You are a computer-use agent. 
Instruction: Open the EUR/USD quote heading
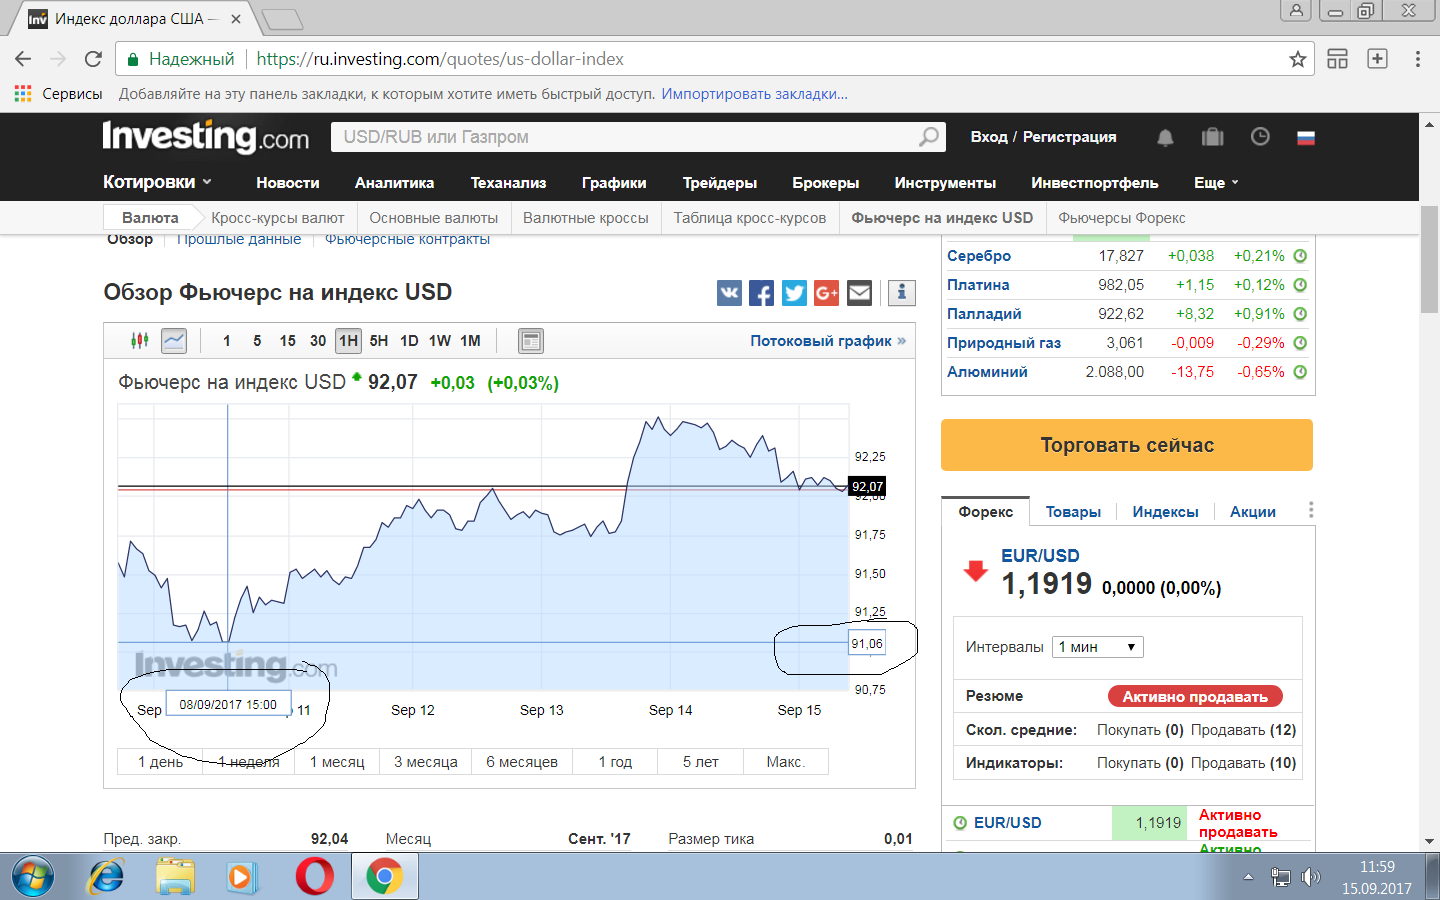pyautogui.click(x=1040, y=555)
